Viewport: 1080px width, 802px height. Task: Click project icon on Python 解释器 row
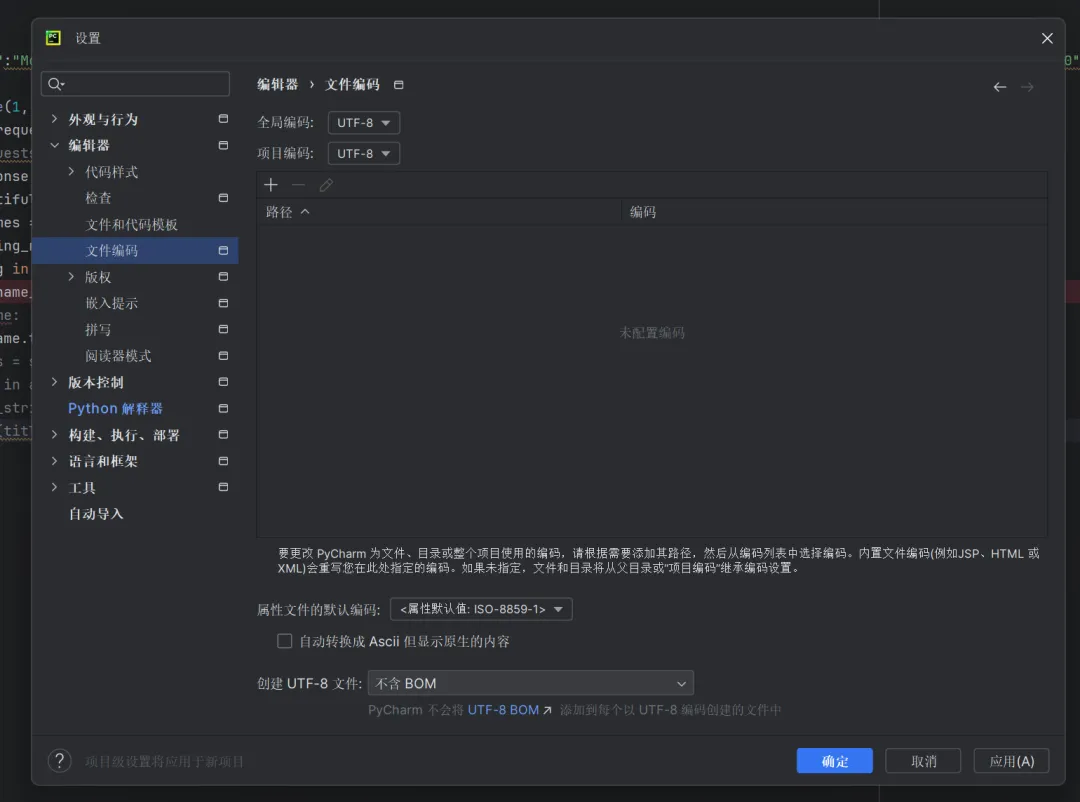click(223, 409)
